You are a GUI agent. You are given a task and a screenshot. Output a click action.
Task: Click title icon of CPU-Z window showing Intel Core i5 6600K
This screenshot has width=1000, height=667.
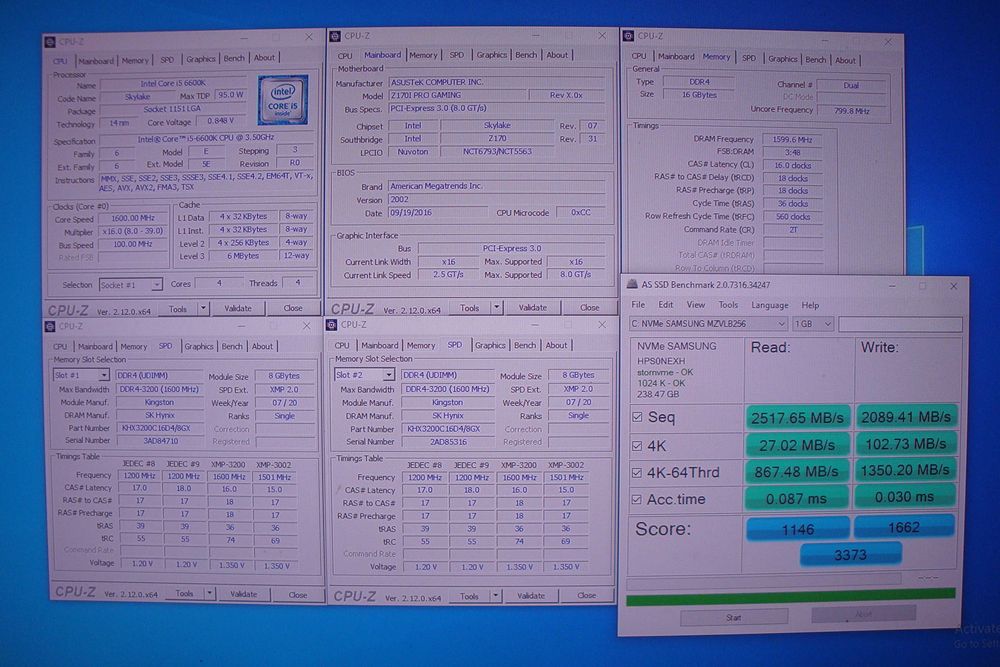tap(50, 42)
